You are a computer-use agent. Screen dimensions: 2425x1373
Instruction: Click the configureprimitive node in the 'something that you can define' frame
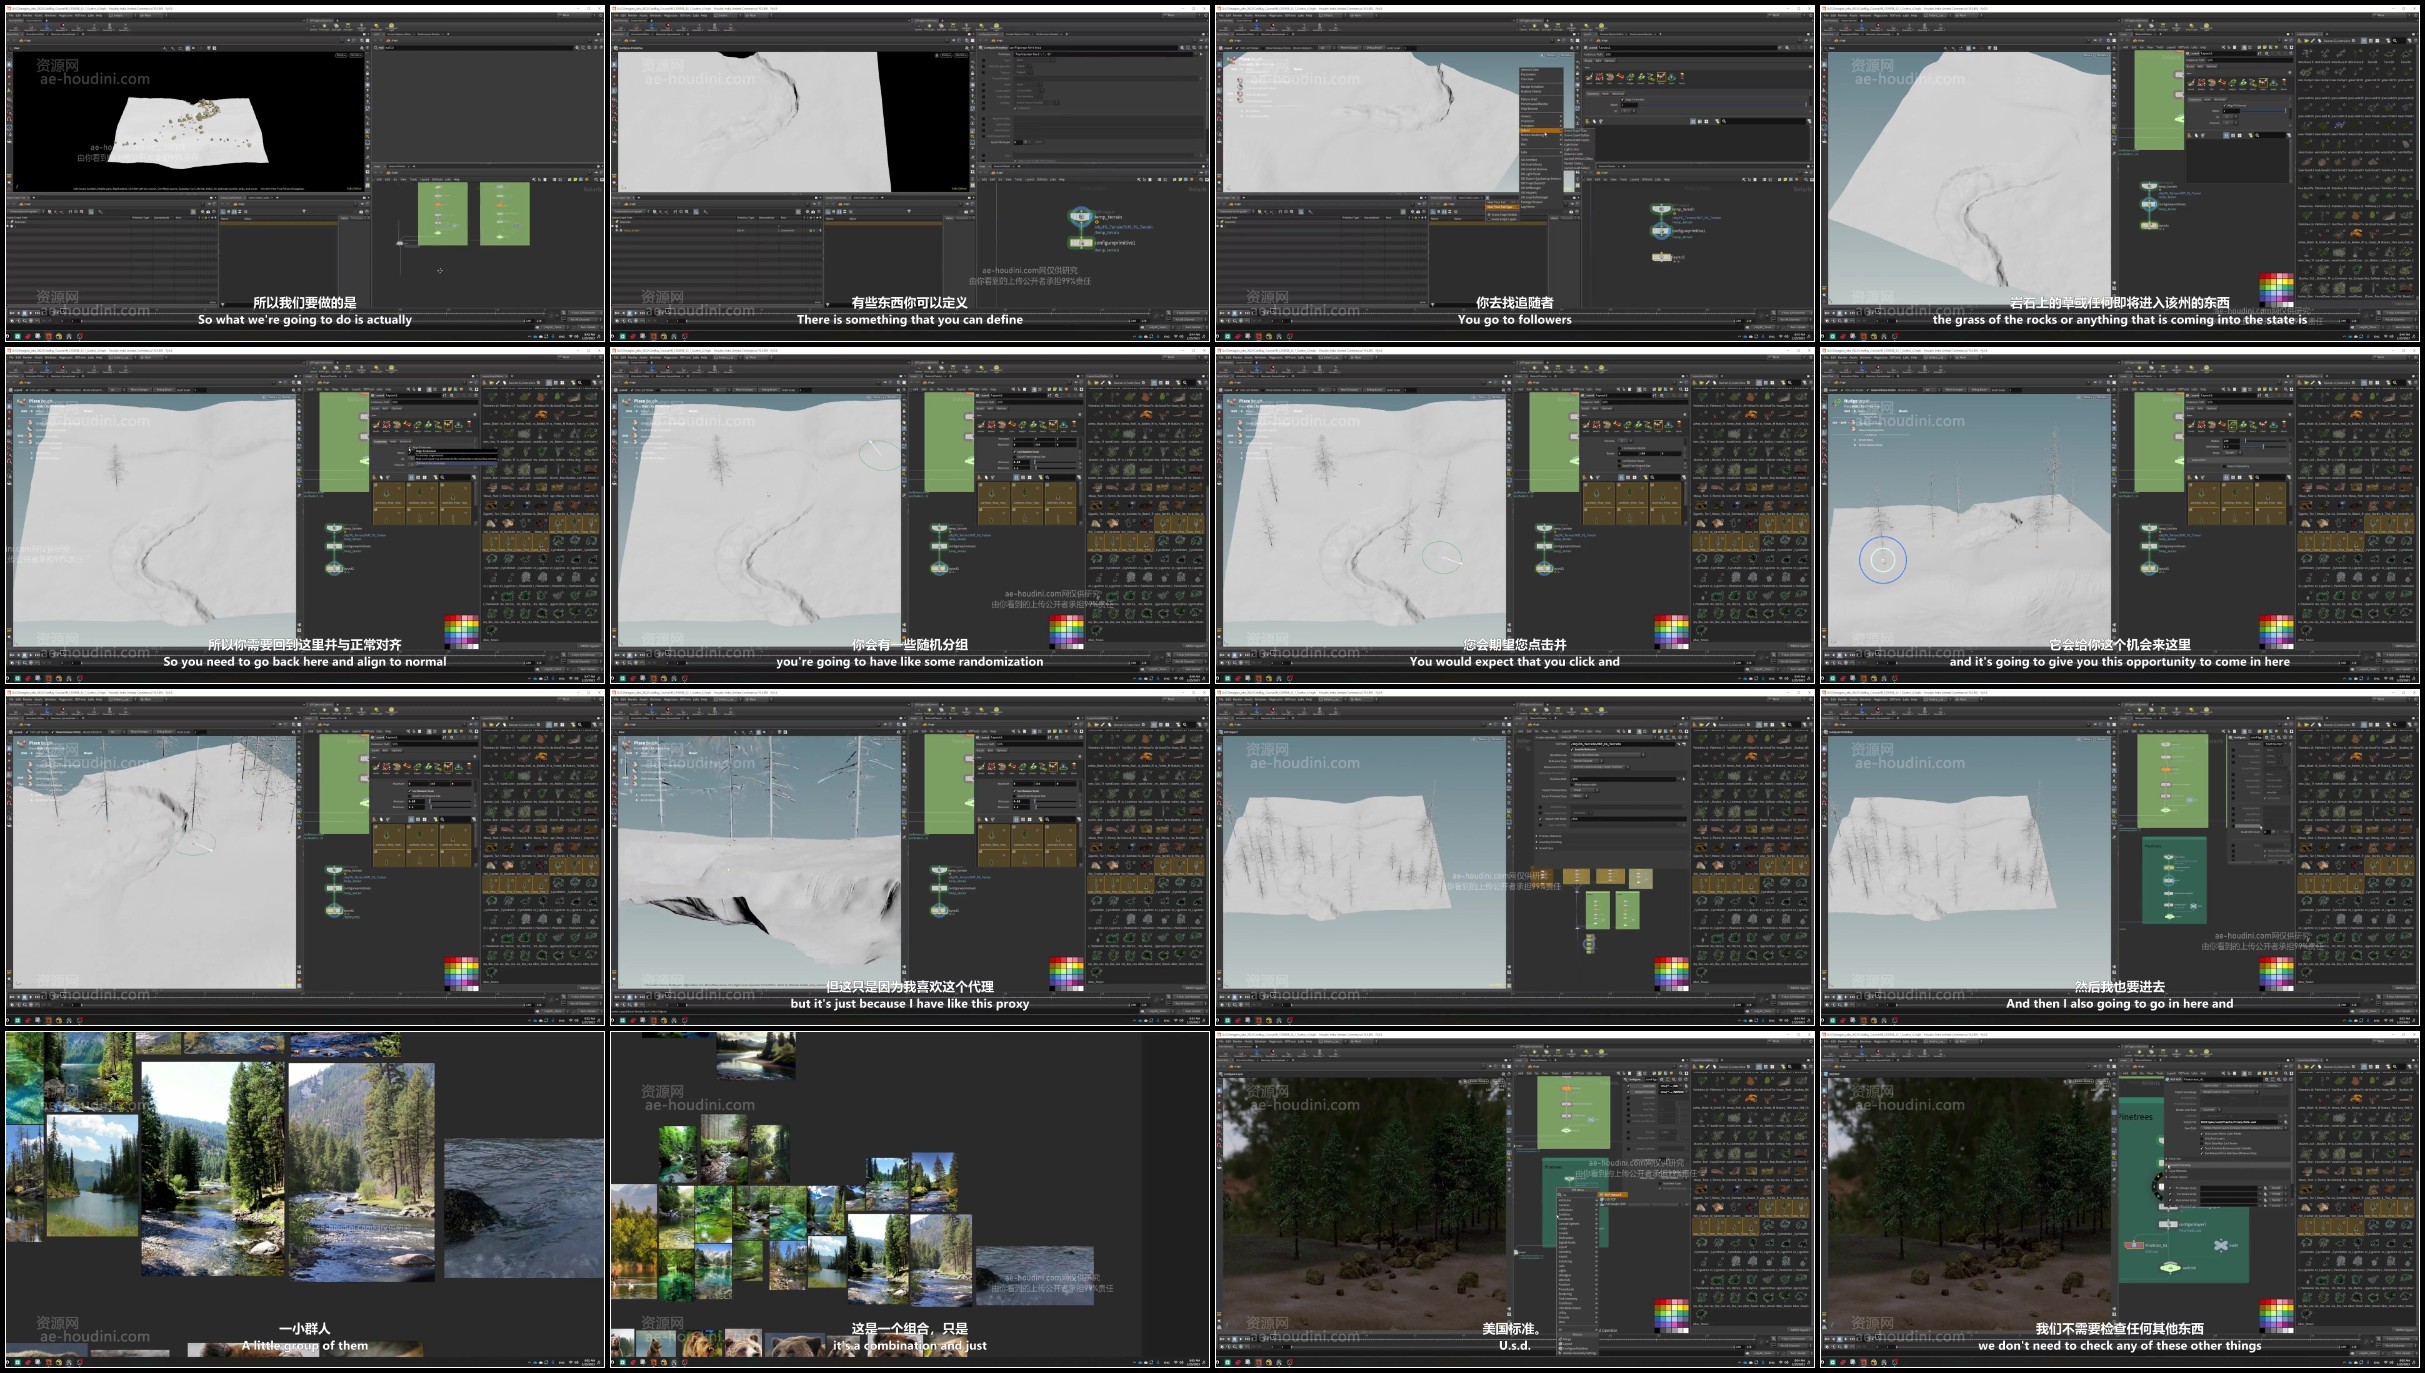pyautogui.click(x=1080, y=242)
